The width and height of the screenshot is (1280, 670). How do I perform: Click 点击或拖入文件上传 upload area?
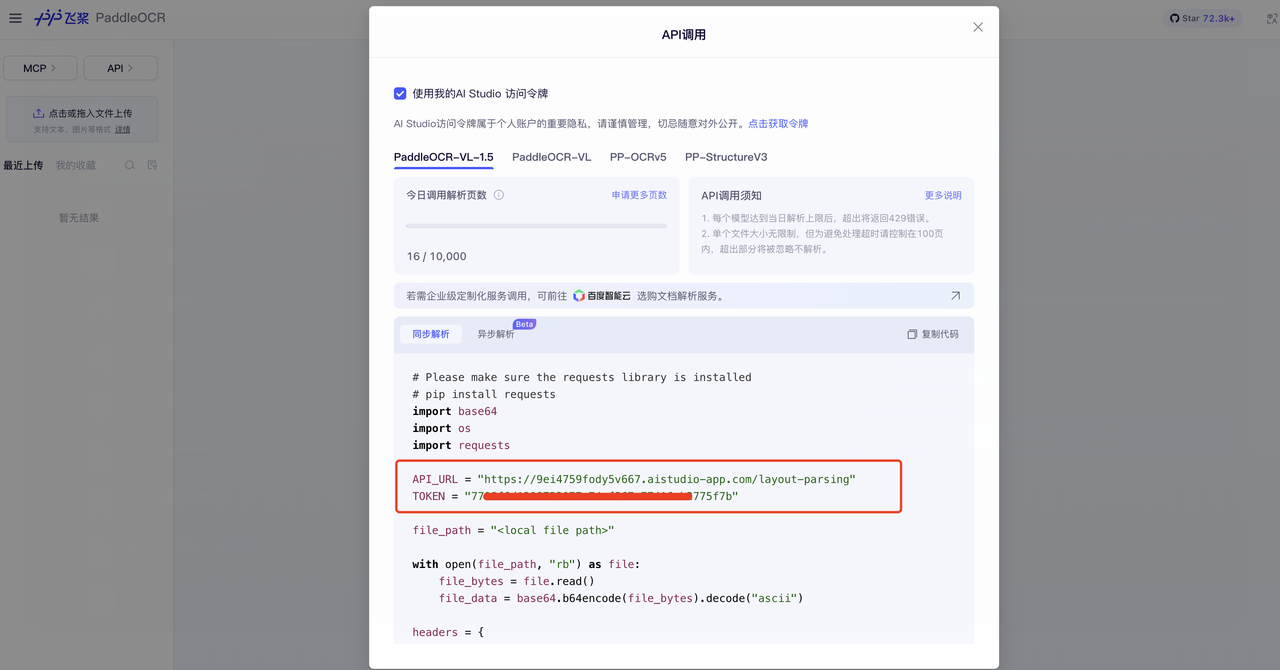point(82,119)
